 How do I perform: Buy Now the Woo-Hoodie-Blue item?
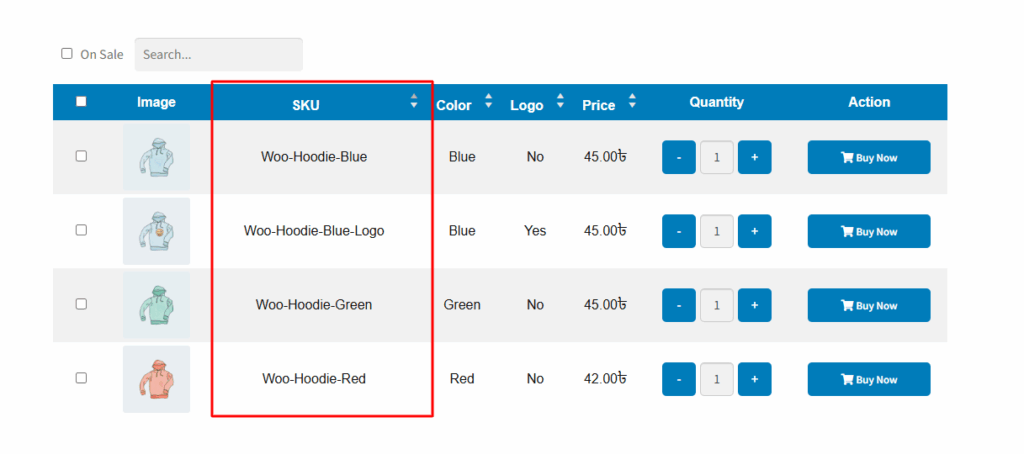[x=869, y=157]
